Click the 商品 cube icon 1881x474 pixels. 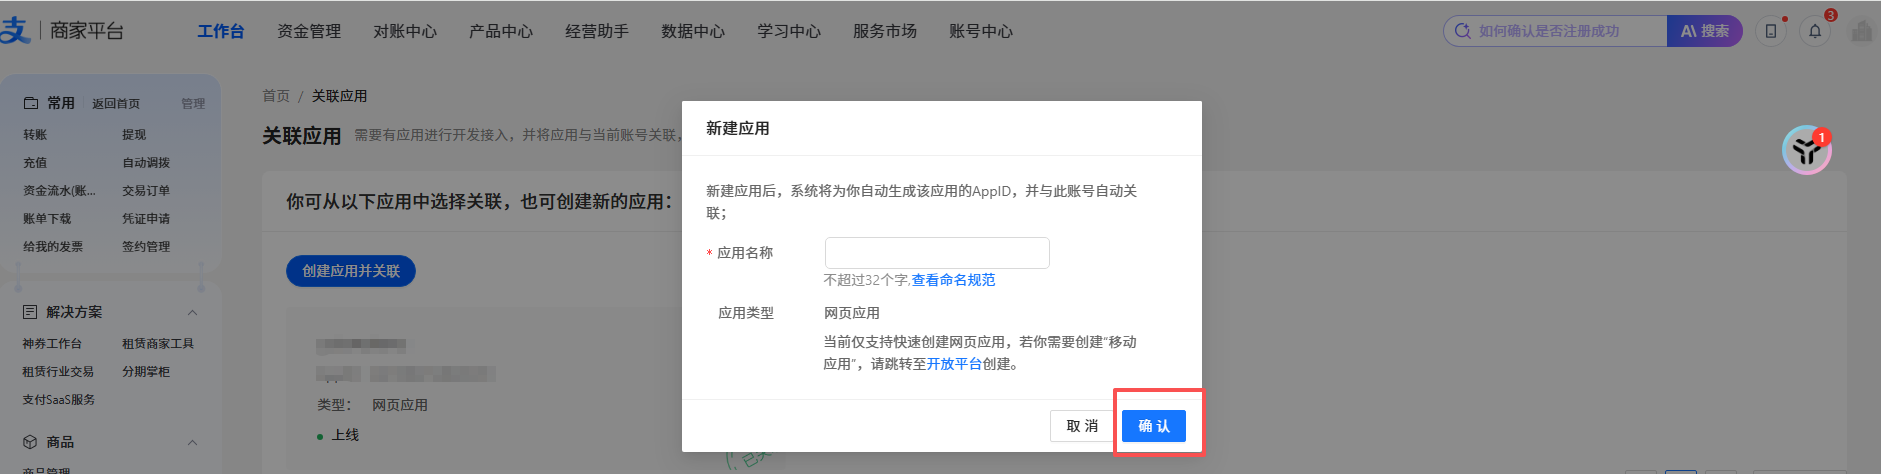point(30,442)
